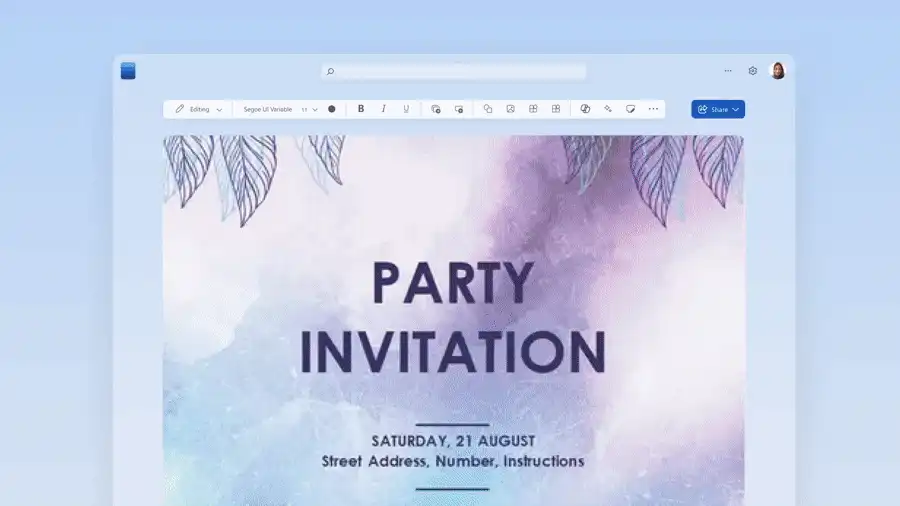Insert a picture with the image icon

pyautogui.click(x=510, y=108)
